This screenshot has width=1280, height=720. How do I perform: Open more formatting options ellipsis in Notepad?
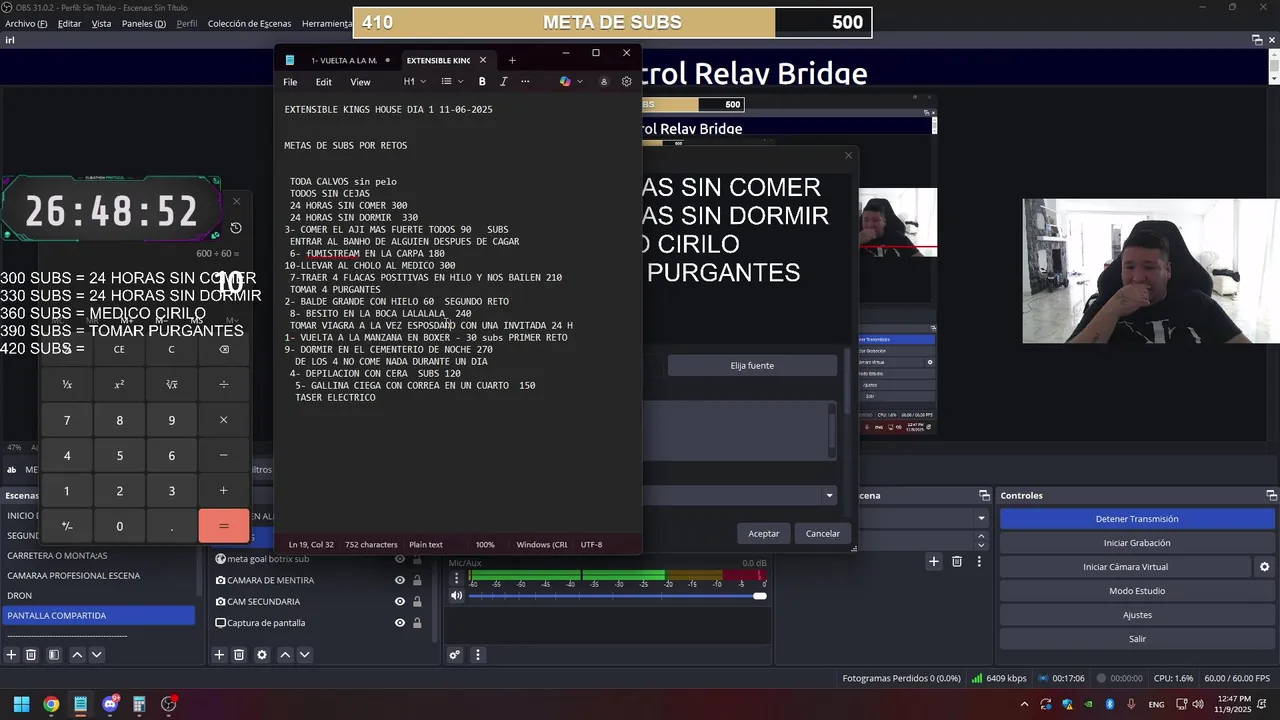tap(525, 82)
